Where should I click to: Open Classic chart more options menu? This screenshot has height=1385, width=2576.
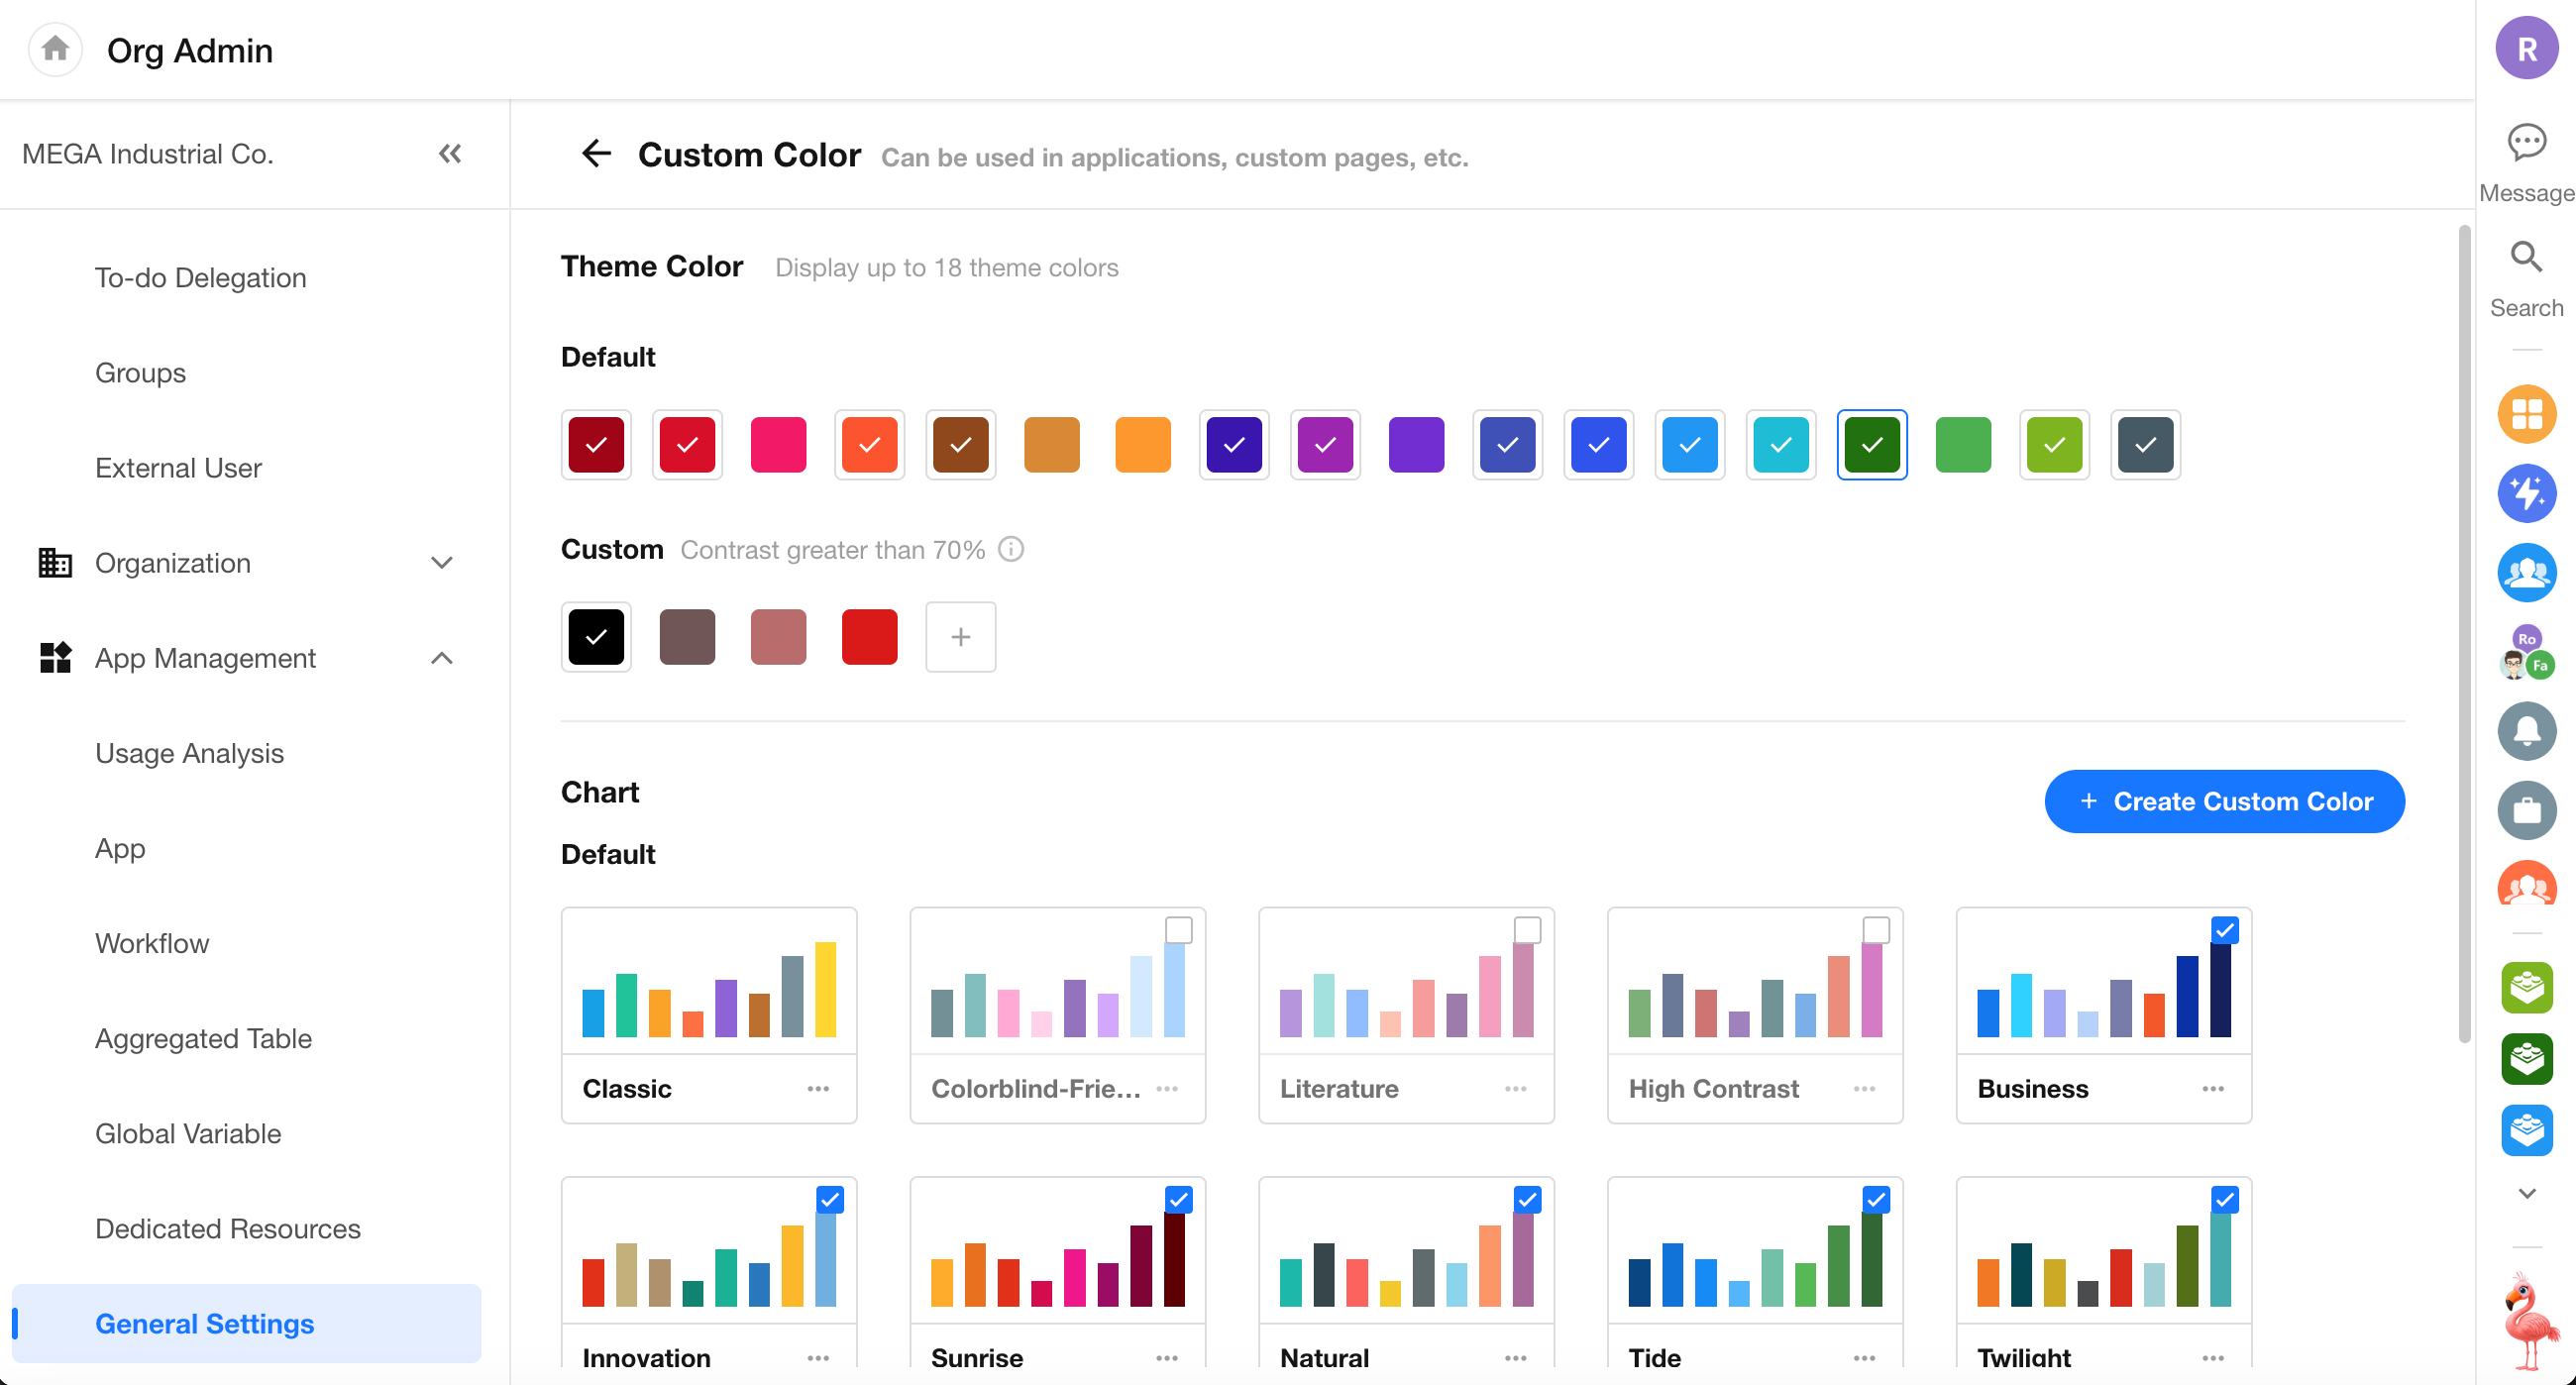818,1088
